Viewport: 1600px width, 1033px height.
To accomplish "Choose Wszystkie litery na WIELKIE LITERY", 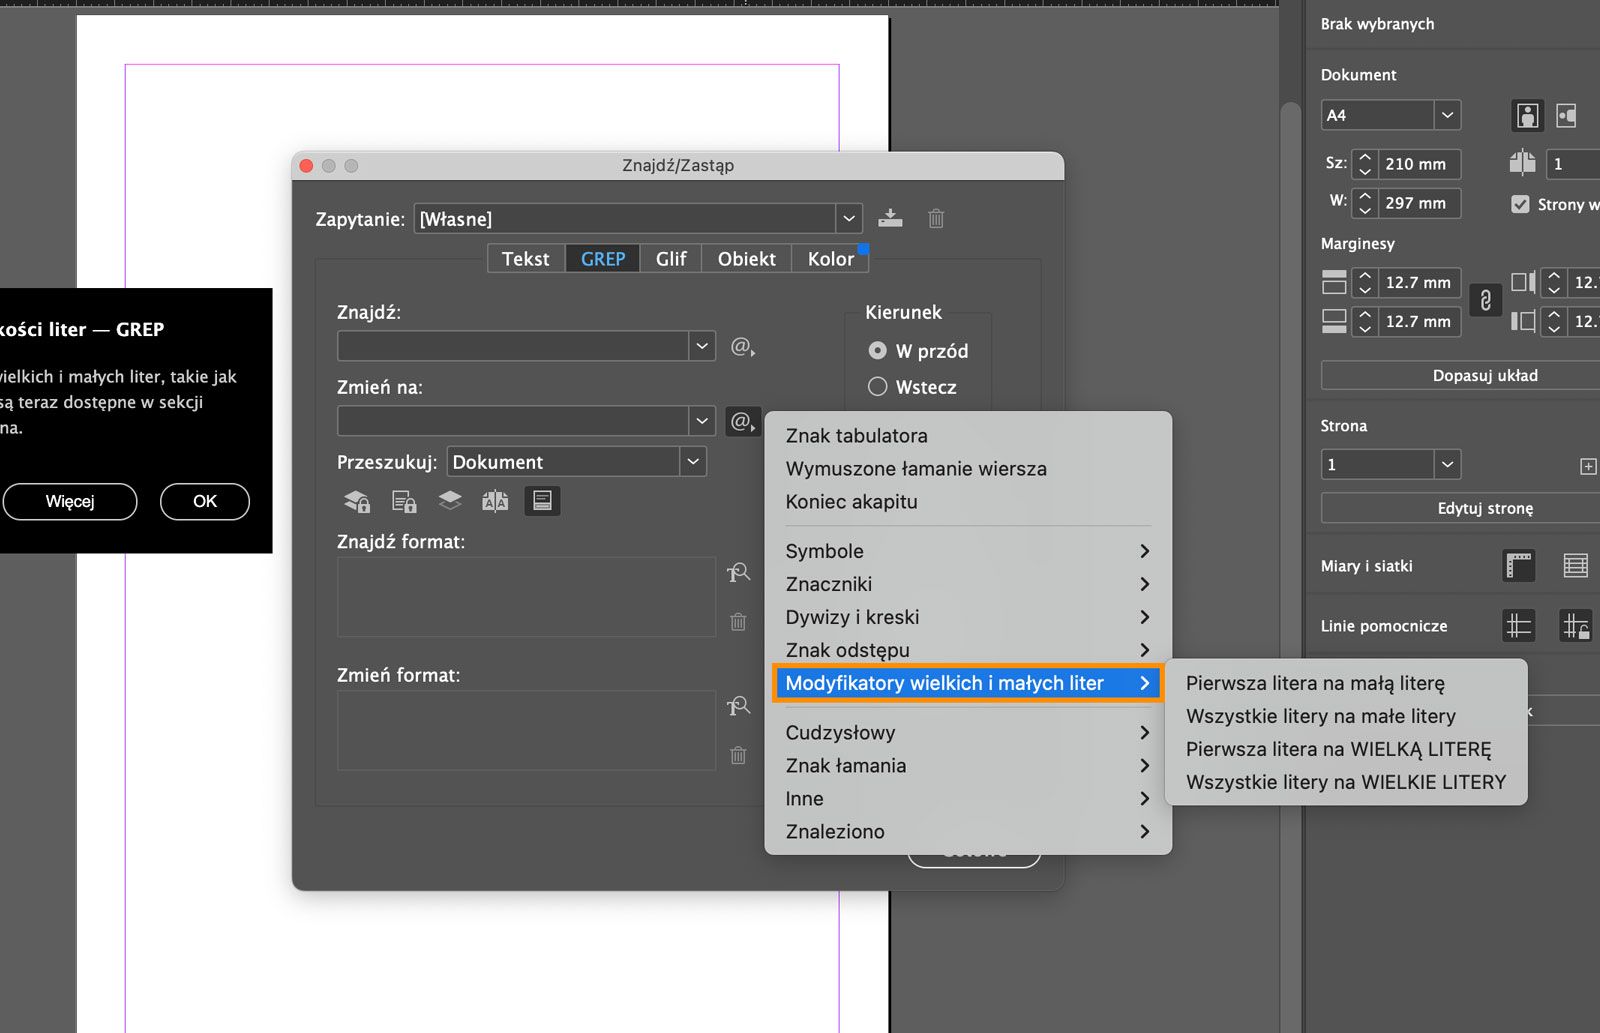I will (x=1346, y=782).
